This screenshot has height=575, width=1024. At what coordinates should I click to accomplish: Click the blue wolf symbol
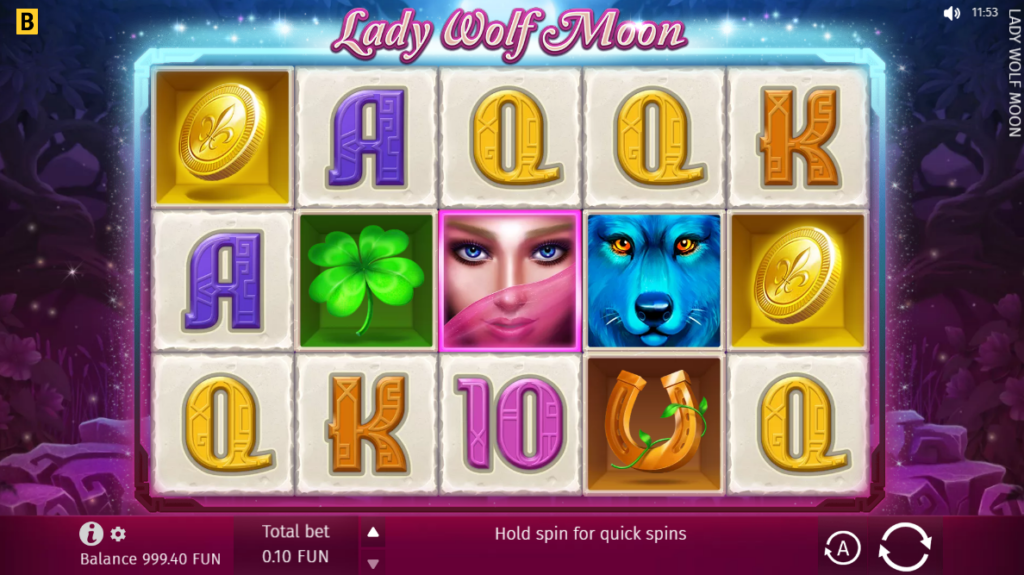654,280
